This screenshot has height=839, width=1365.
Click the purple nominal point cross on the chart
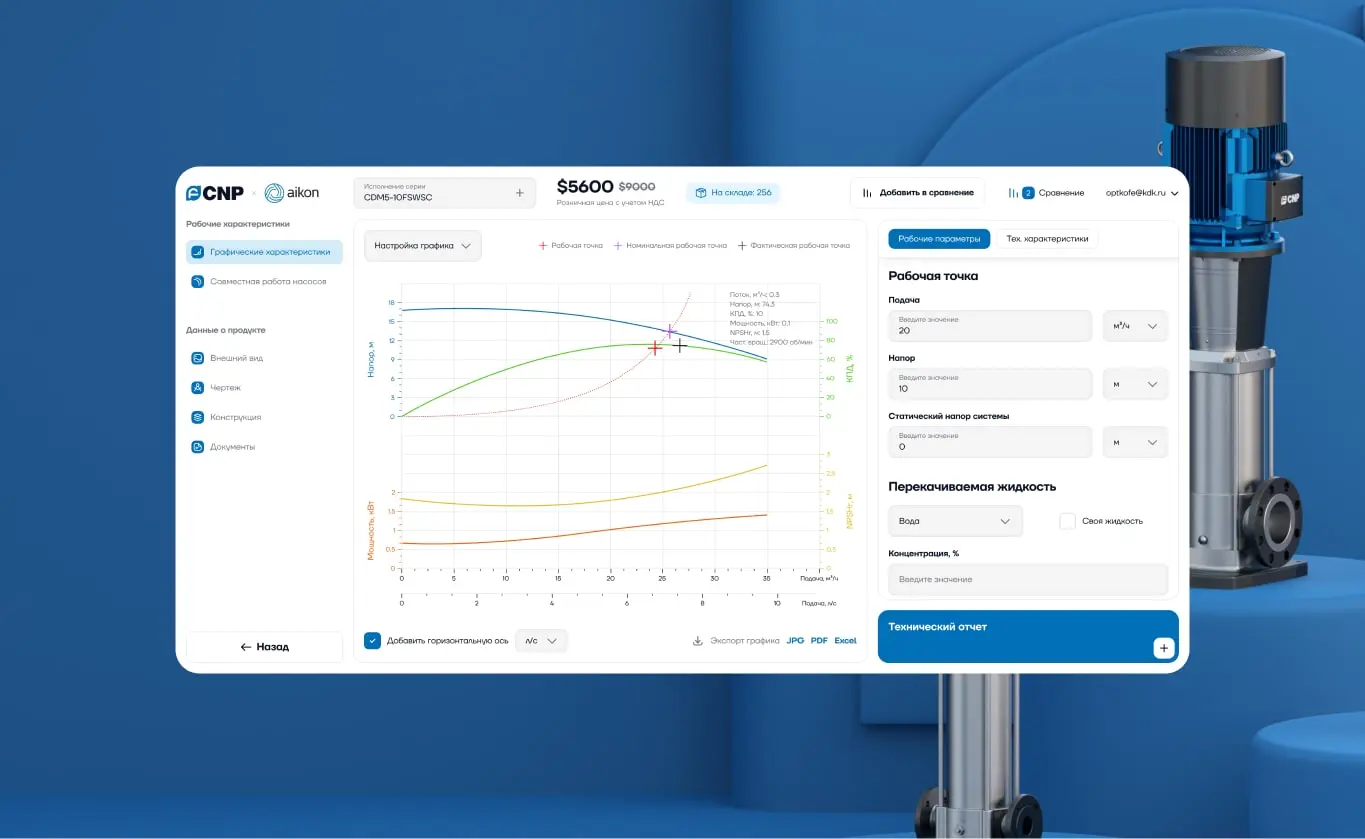click(x=670, y=331)
